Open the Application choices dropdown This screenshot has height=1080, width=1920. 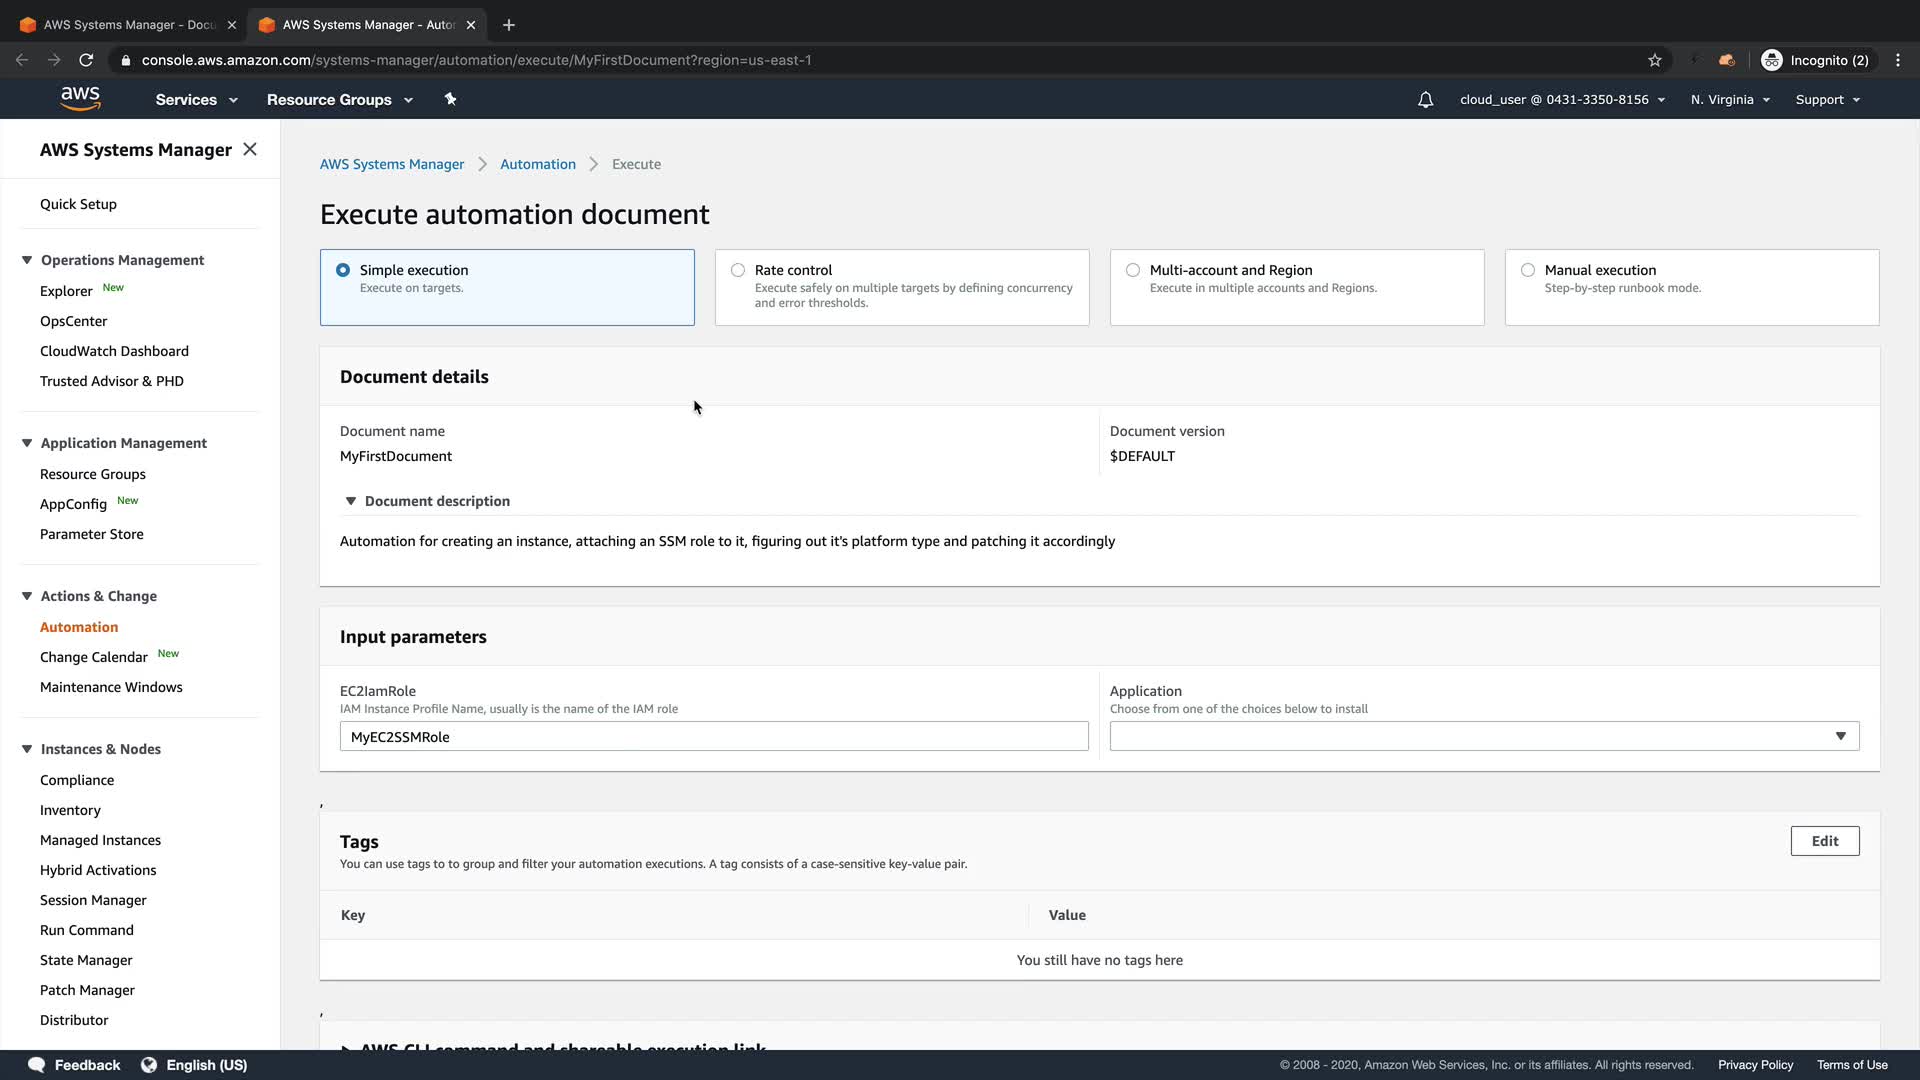1484,736
